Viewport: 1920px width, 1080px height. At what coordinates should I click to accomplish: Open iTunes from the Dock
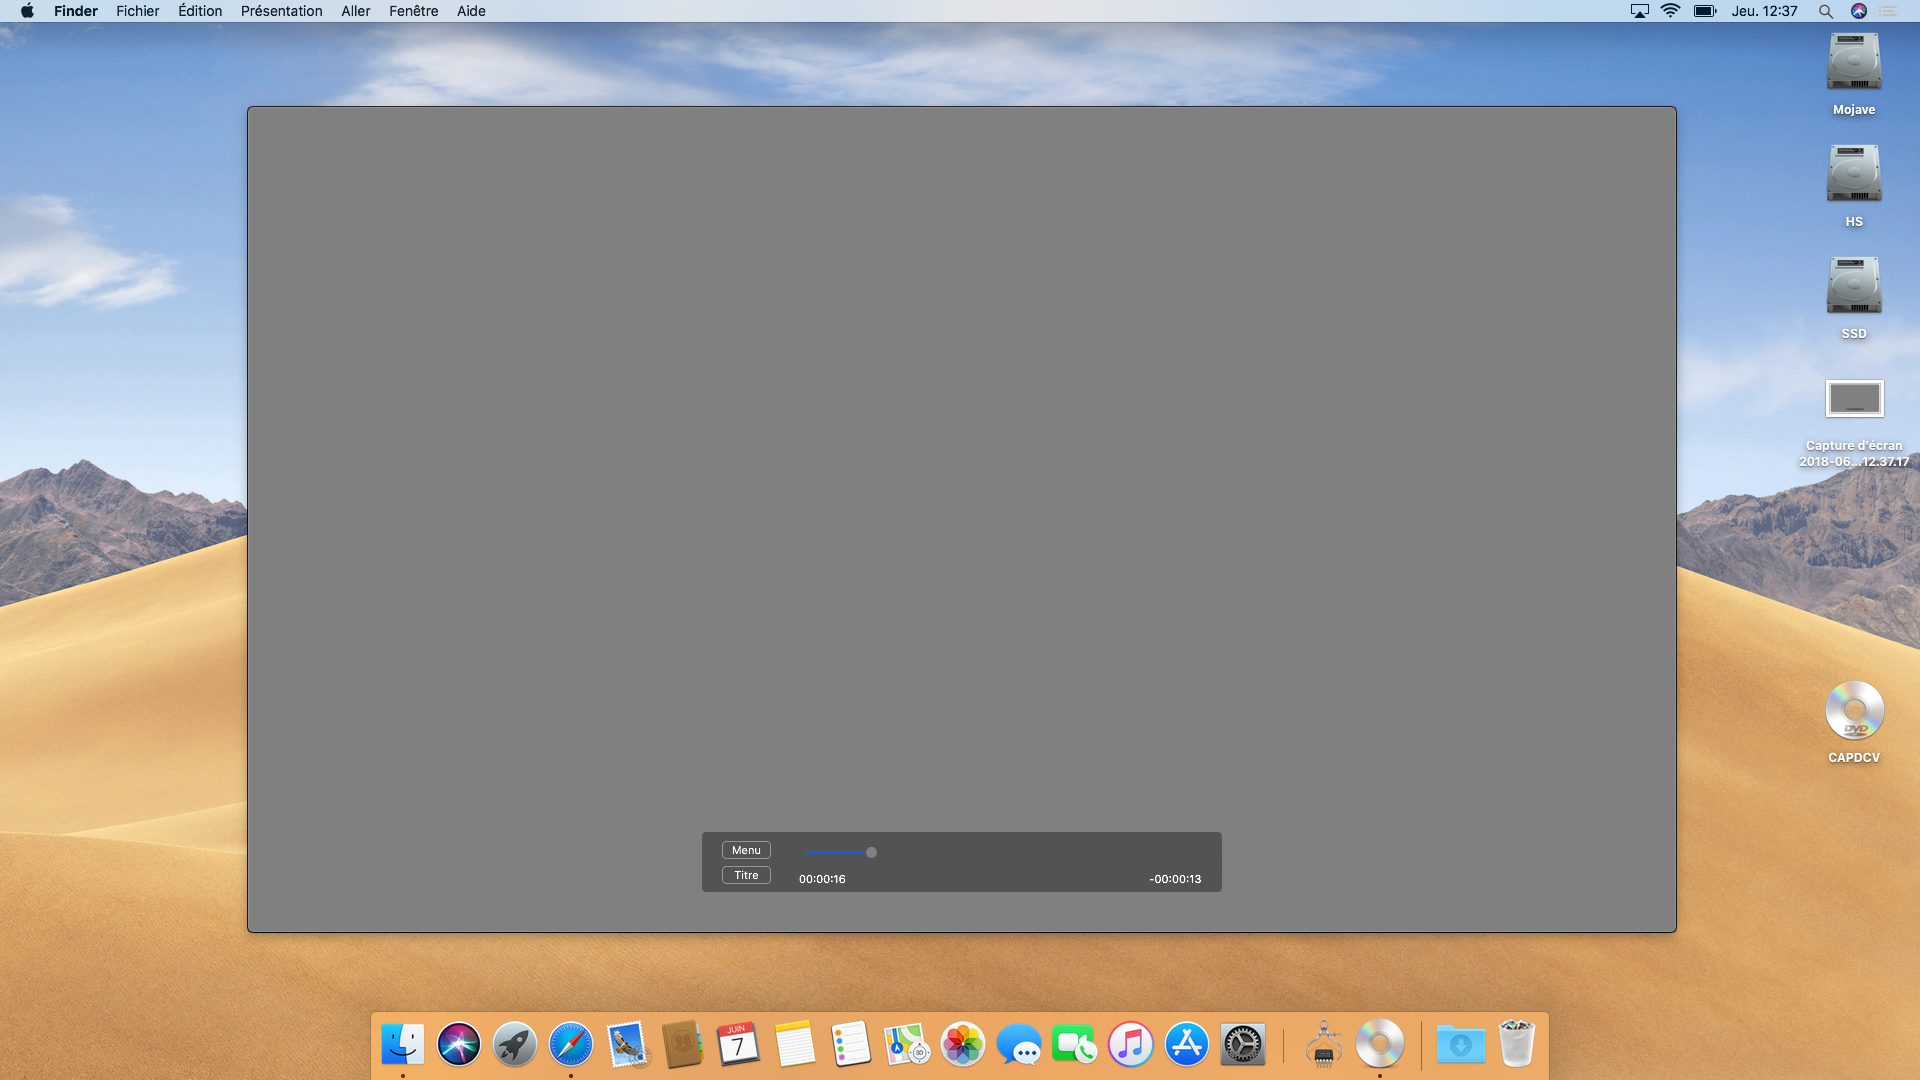click(1131, 1044)
